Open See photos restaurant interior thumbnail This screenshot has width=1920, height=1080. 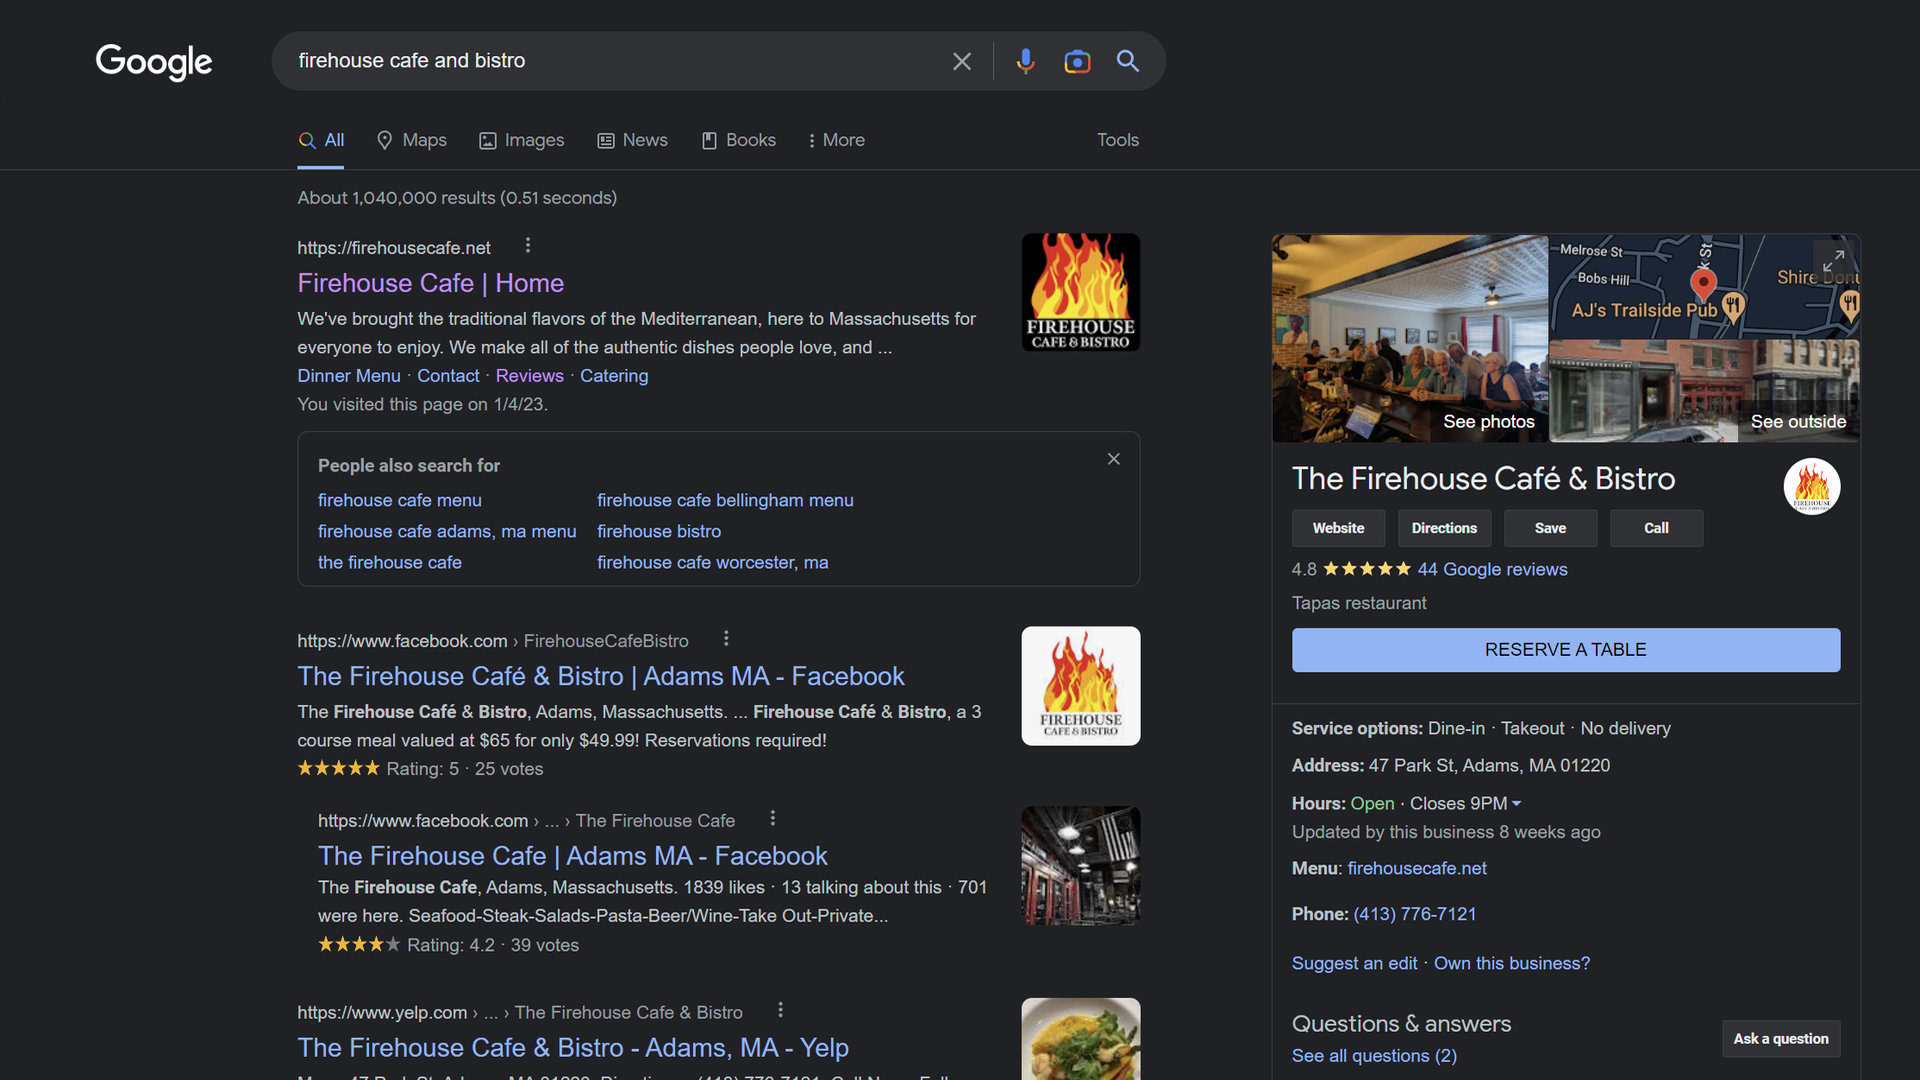(x=1409, y=340)
